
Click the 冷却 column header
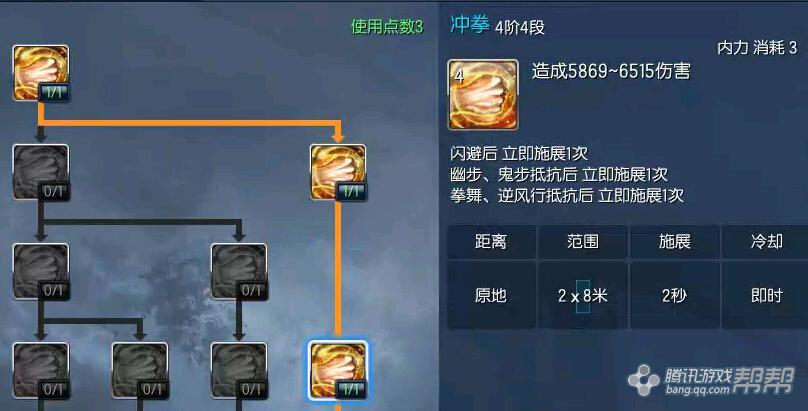(766, 242)
